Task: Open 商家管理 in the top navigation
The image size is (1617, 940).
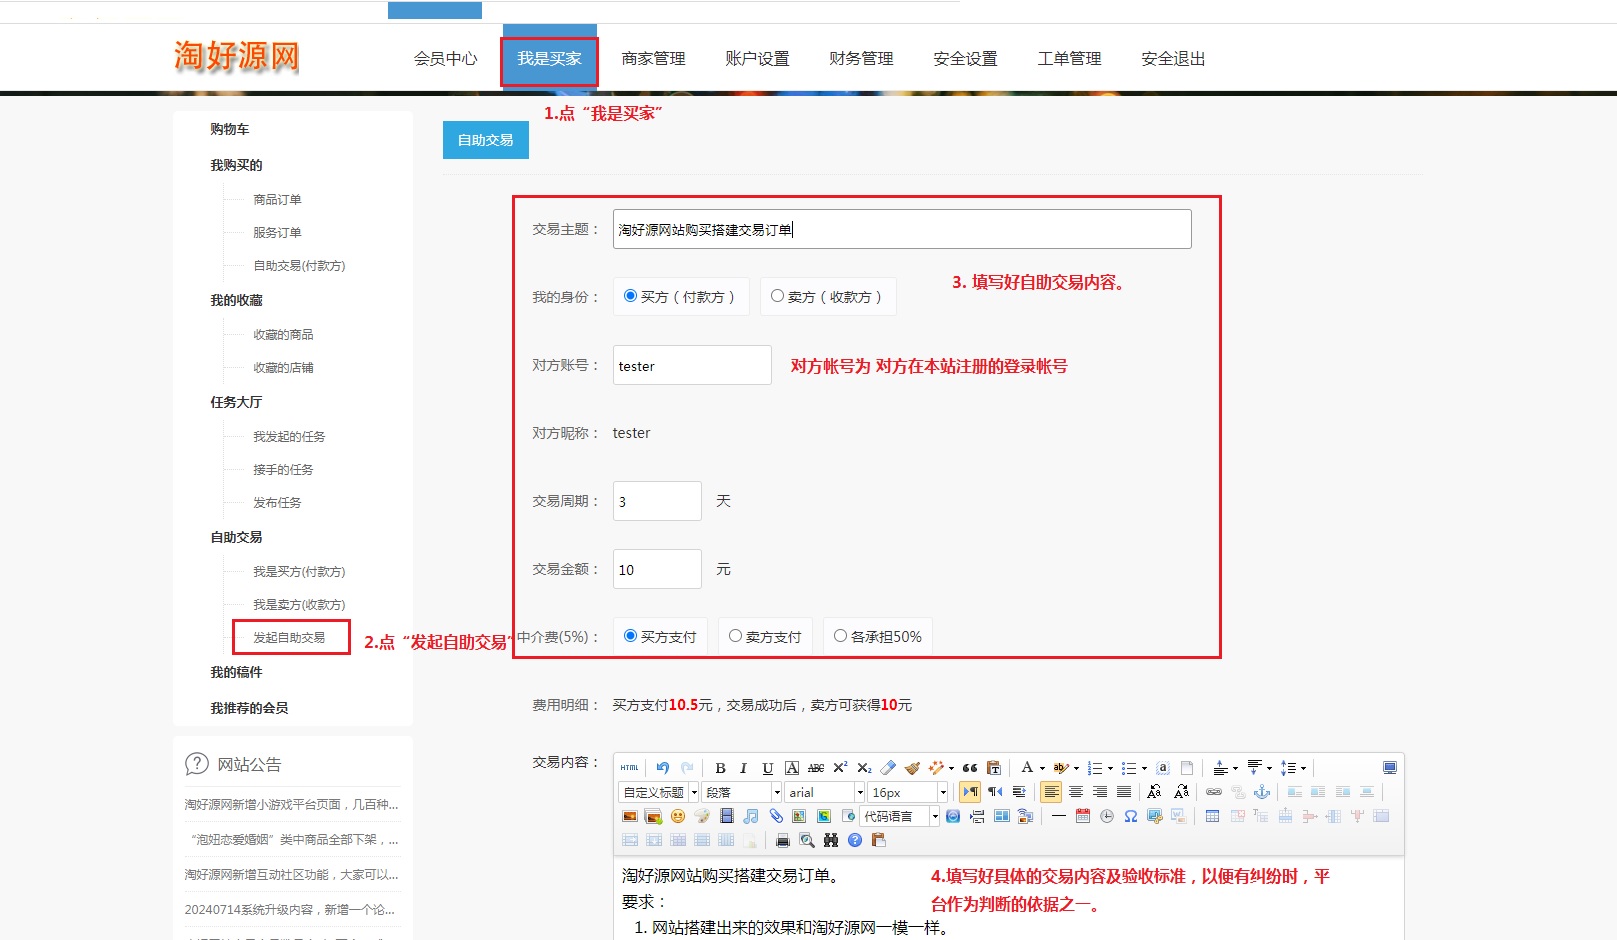Action: click(653, 59)
